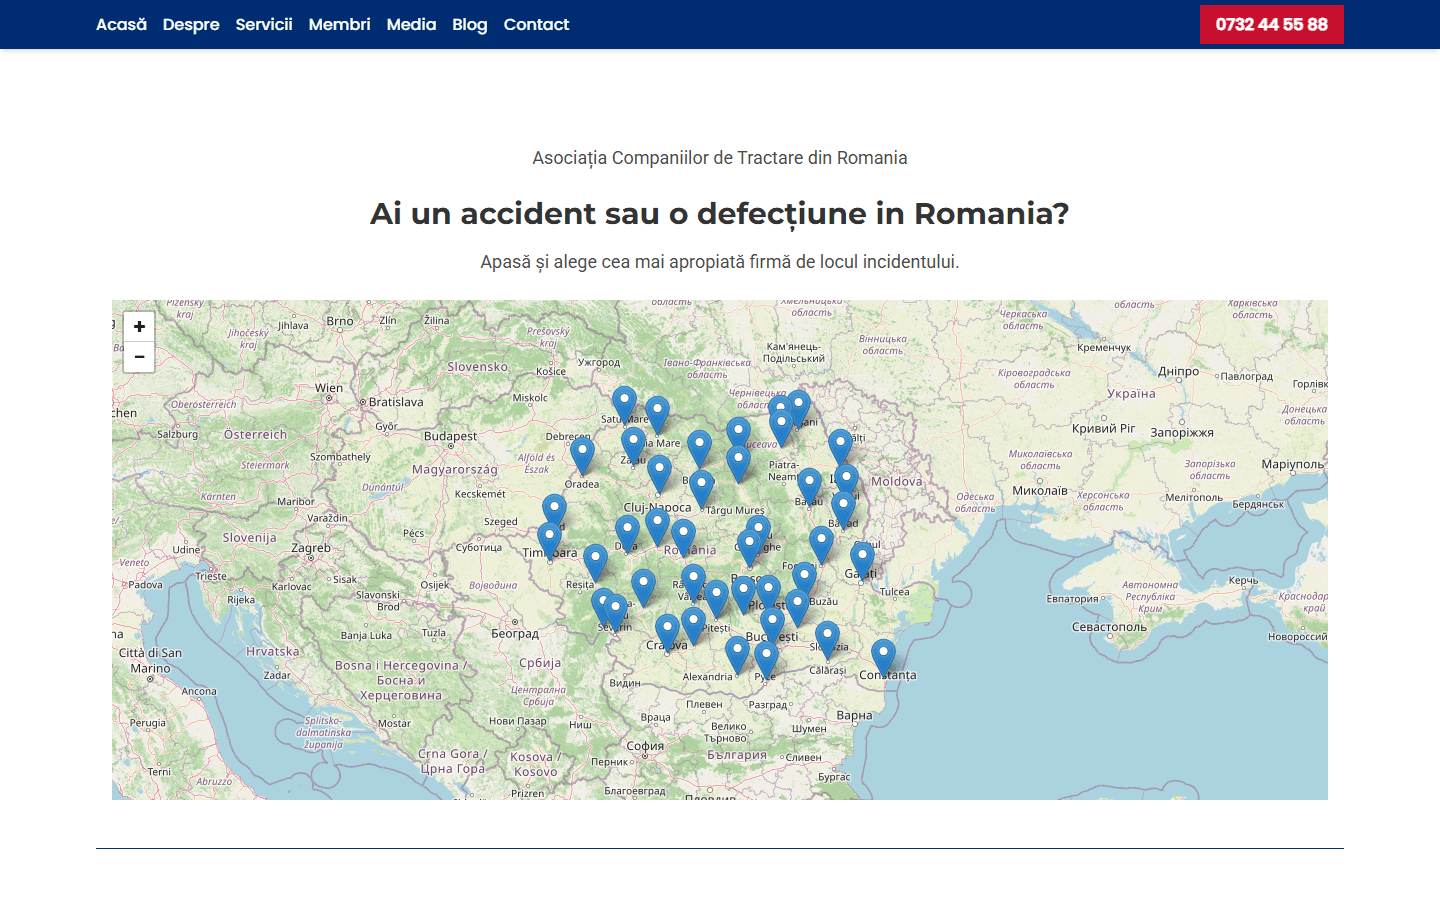The height and width of the screenshot is (900, 1440).
Task: Zoom in on the map
Action: pos(139,327)
